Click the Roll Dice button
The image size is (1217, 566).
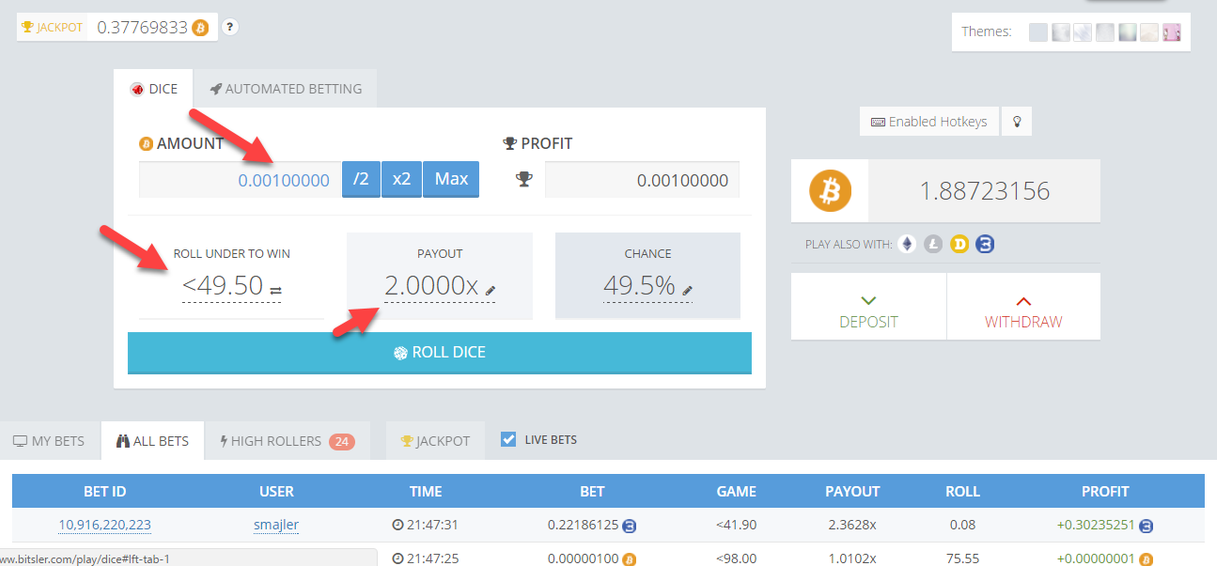tap(440, 352)
